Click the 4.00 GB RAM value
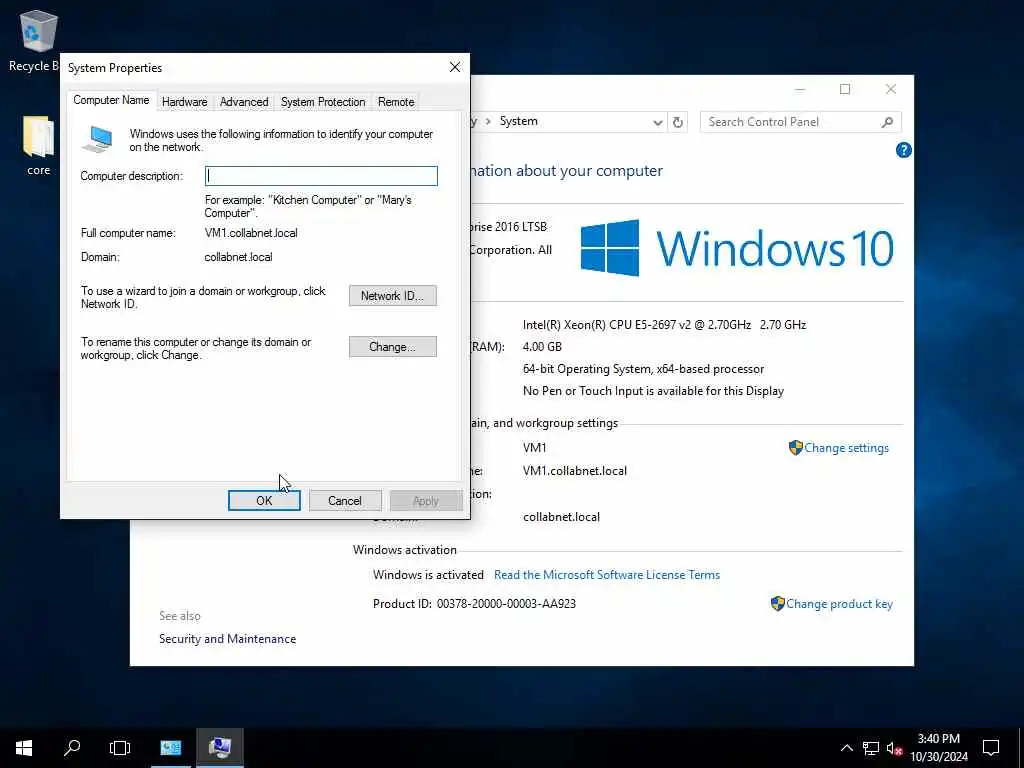The image size is (1024, 768). (x=542, y=347)
